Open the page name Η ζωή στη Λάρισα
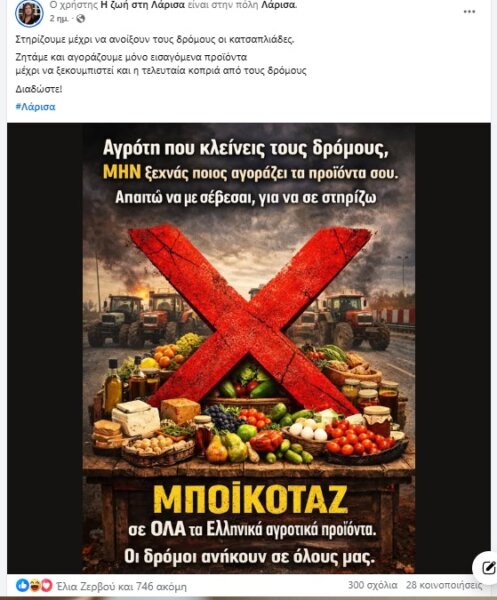 (x=143, y=5)
